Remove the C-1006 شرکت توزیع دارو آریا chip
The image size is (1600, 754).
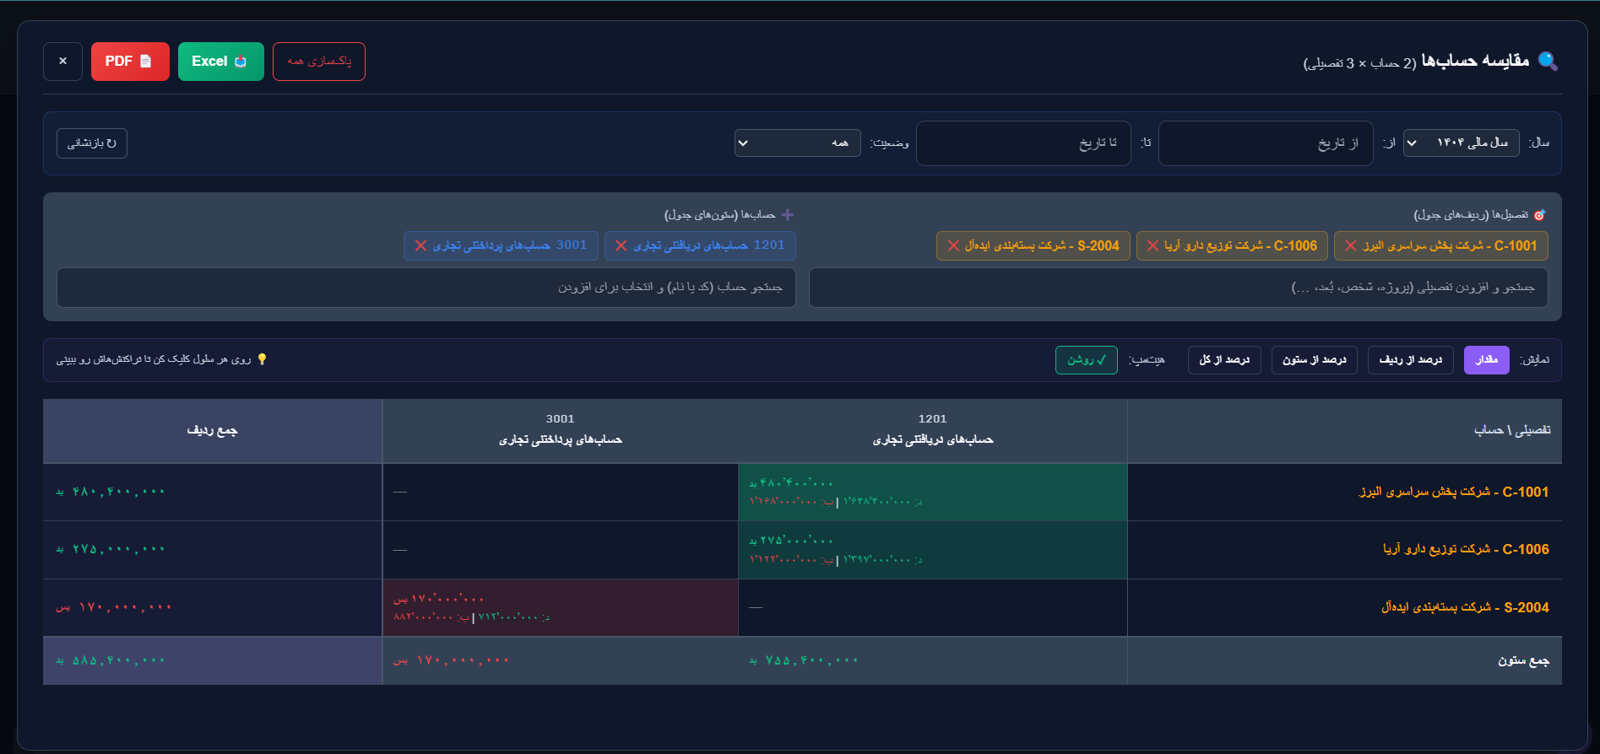pos(1153,246)
